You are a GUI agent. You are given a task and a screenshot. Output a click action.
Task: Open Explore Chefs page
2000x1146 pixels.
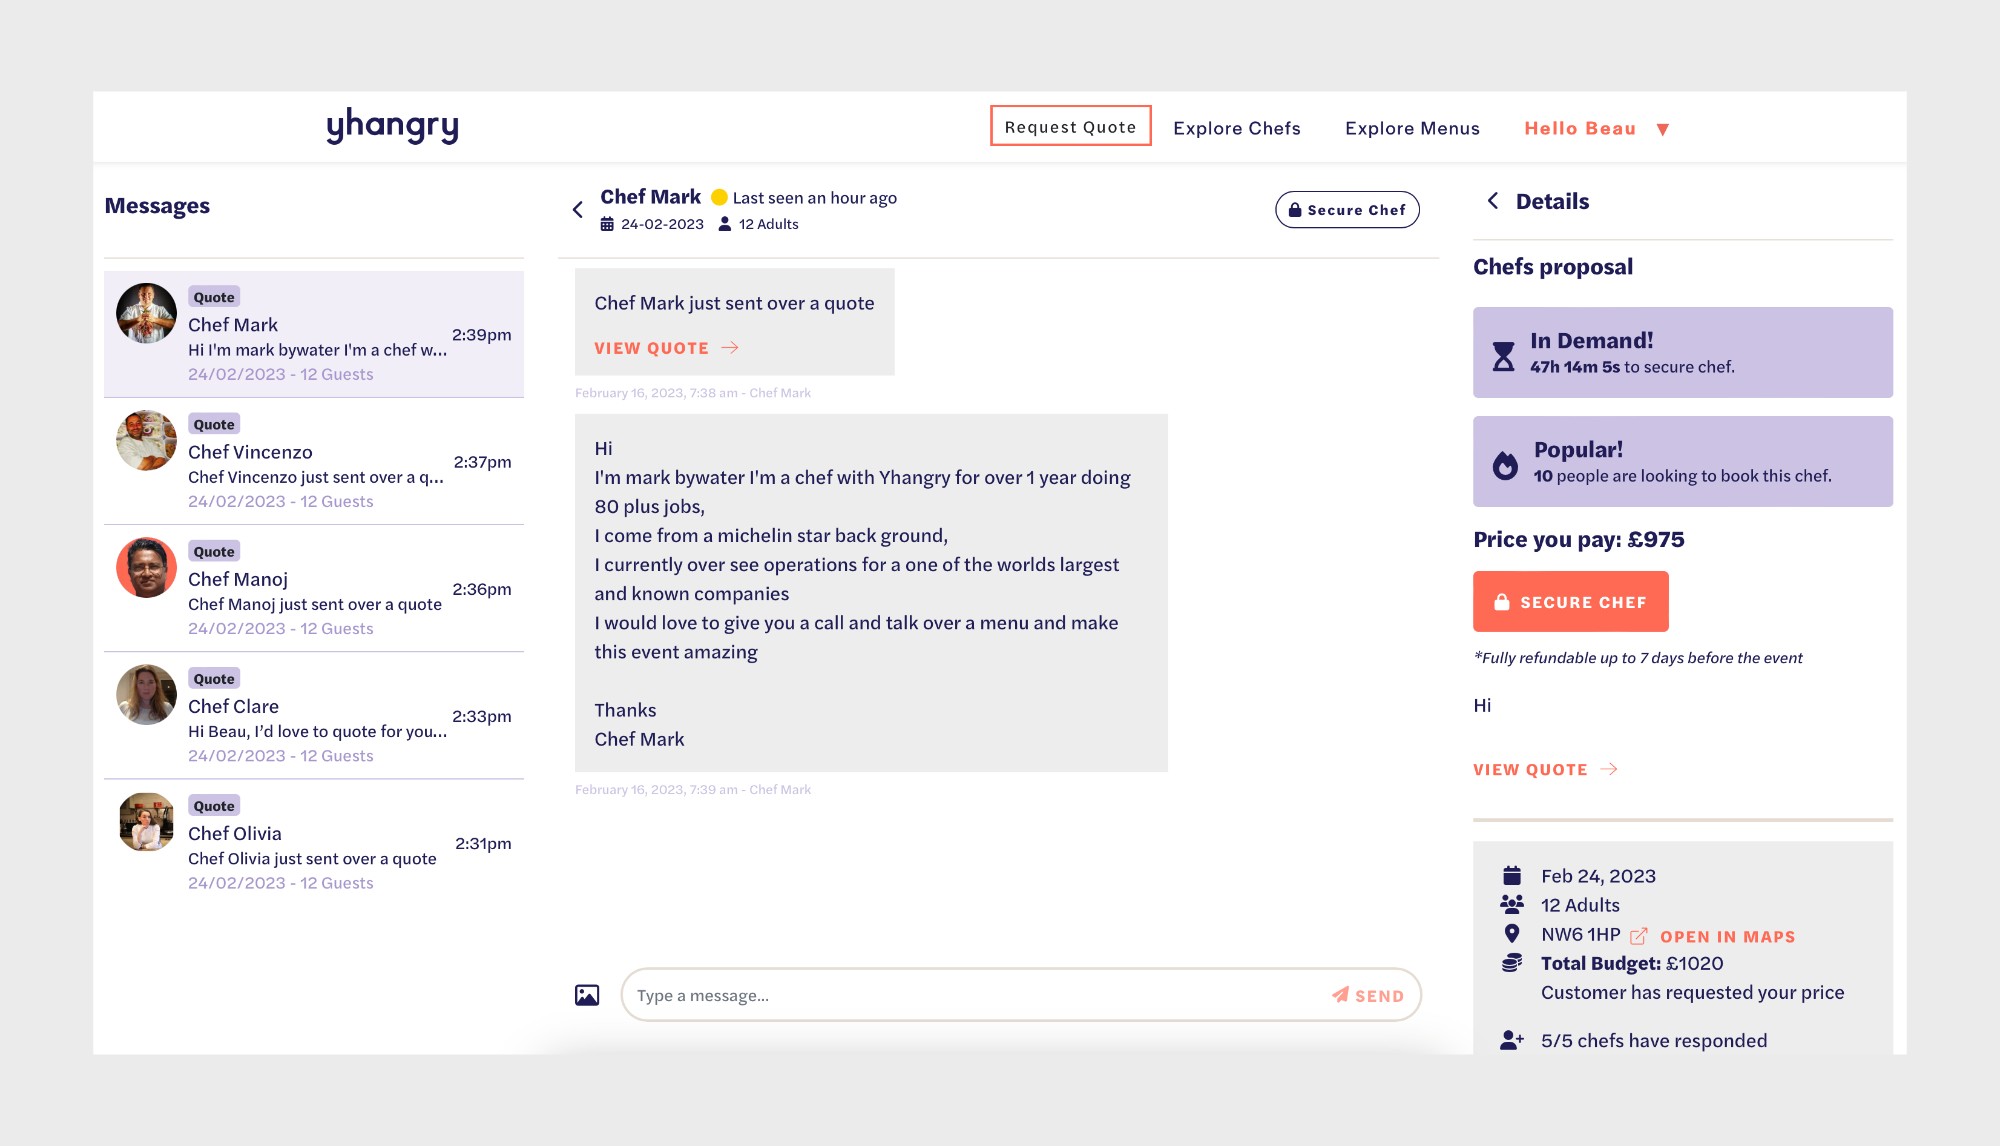pyautogui.click(x=1237, y=128)
